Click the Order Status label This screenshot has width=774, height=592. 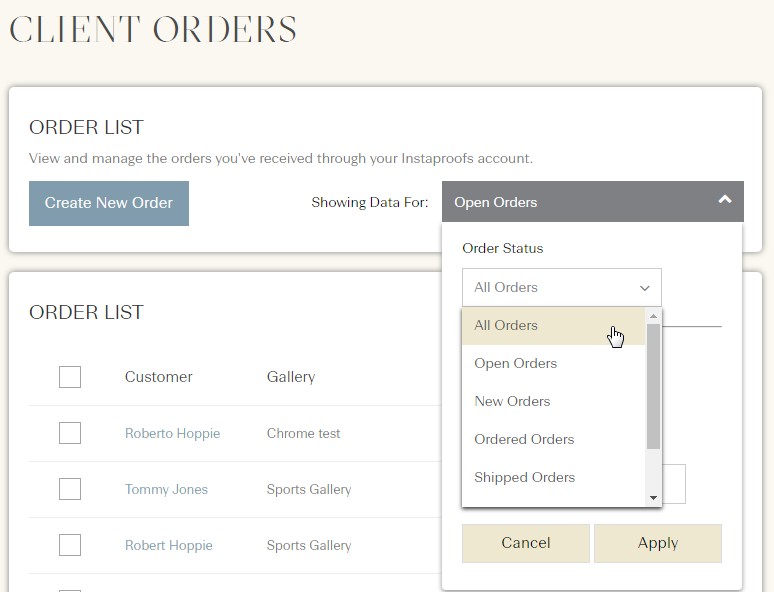click(503, 248)
